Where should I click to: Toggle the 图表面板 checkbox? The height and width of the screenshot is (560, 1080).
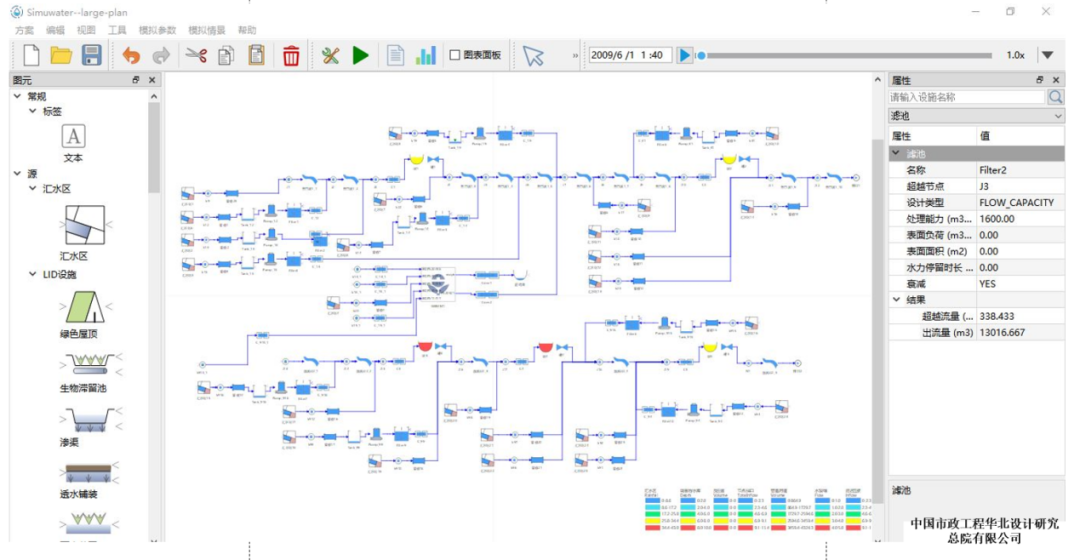coord(455,56)
